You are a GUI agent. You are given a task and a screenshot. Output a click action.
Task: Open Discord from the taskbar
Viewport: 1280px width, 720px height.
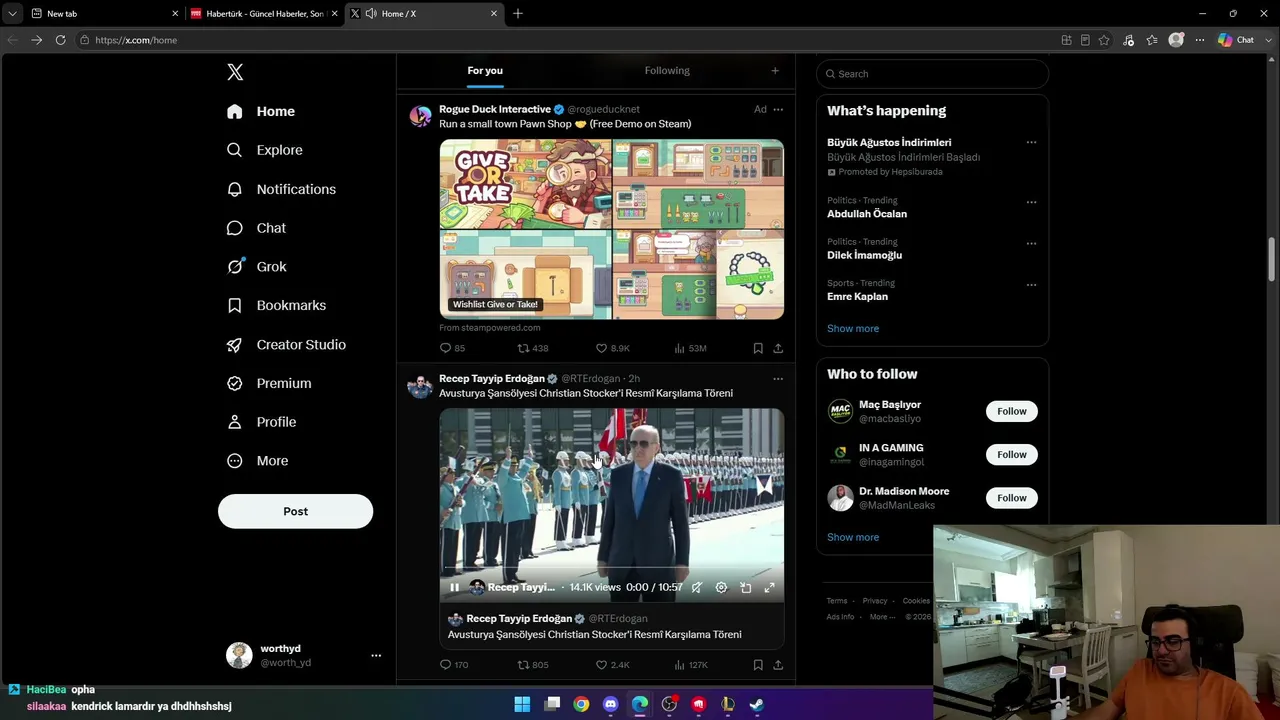coord(610,704)
